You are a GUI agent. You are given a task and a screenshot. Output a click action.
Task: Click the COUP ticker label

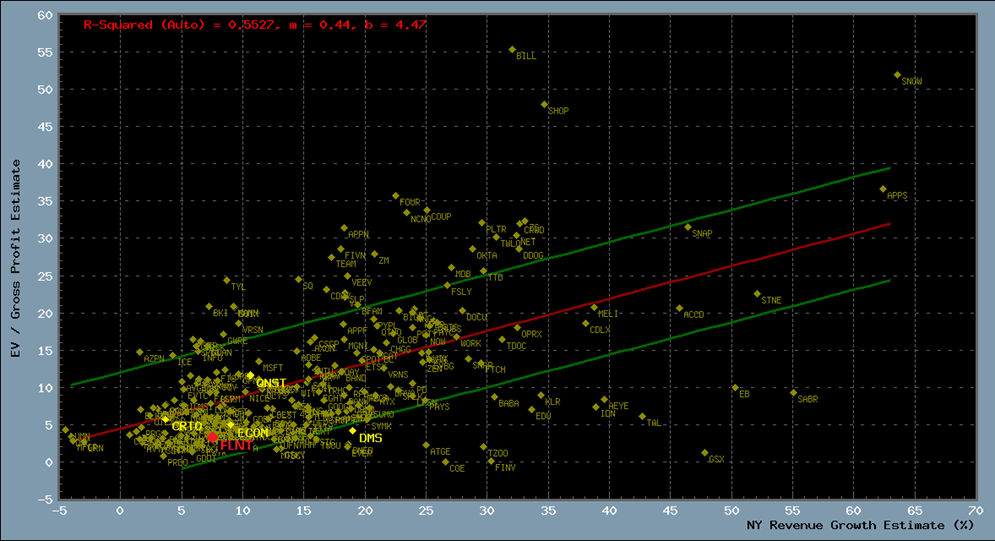[x=441, y=216]
